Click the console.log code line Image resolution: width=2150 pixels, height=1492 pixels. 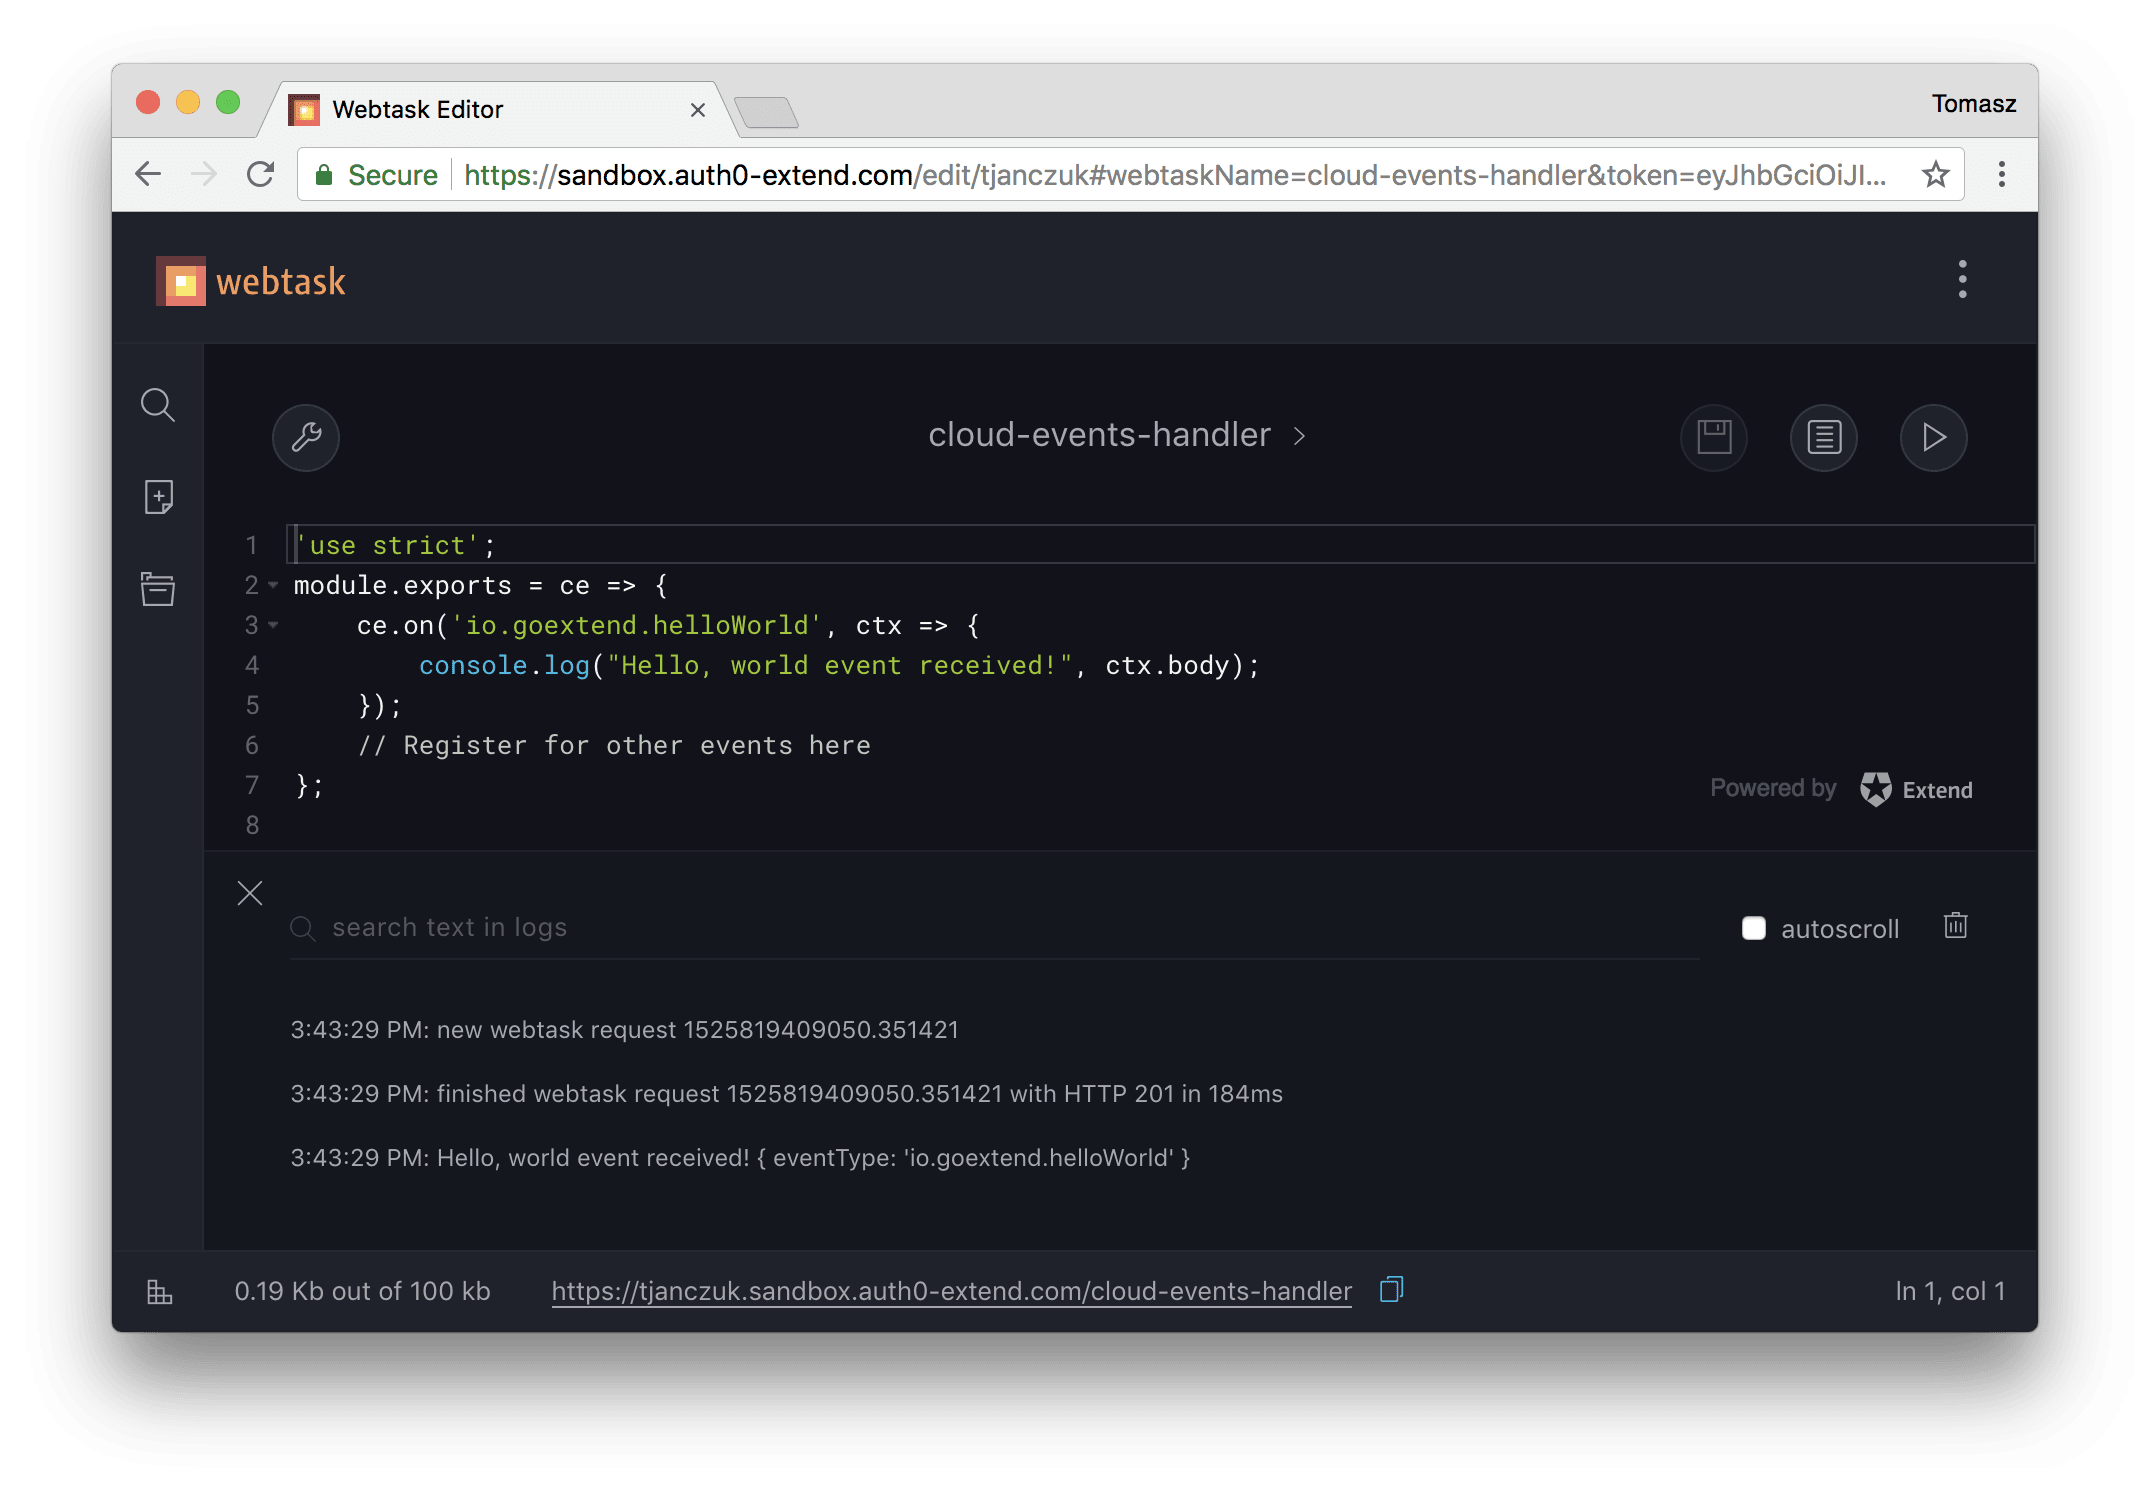(x=839, y=665)
